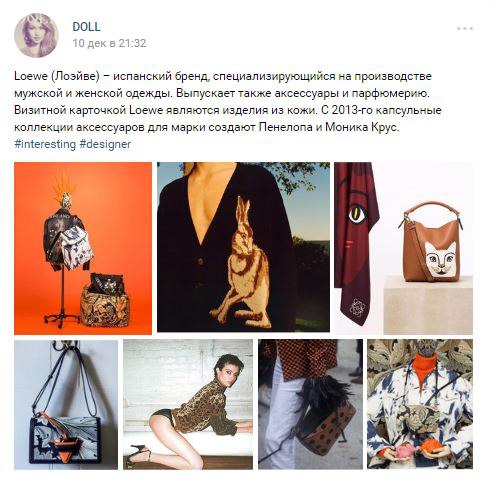491x488 pixels.
Task: Click the #designer hashtag
Action: (105, 144)
